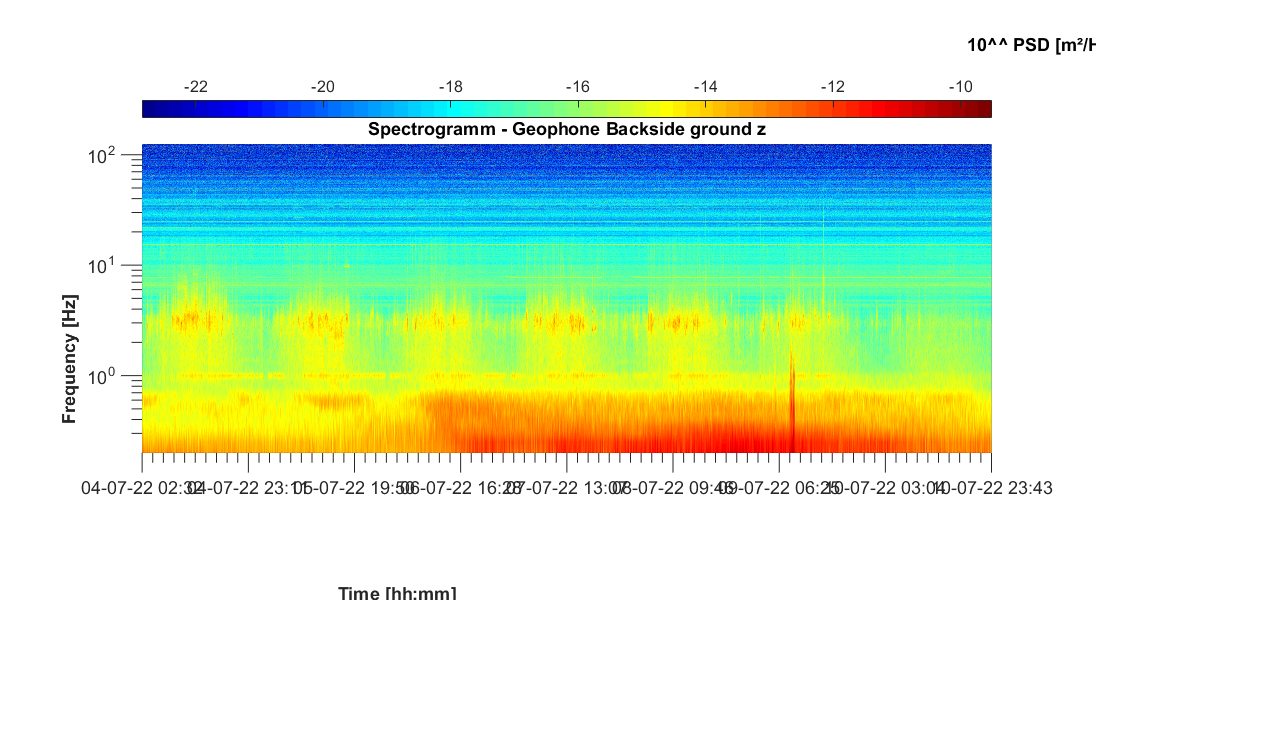1280x750 pixels.
Task: Click the -22 colorbar tick label
Action: coord(196,87)
